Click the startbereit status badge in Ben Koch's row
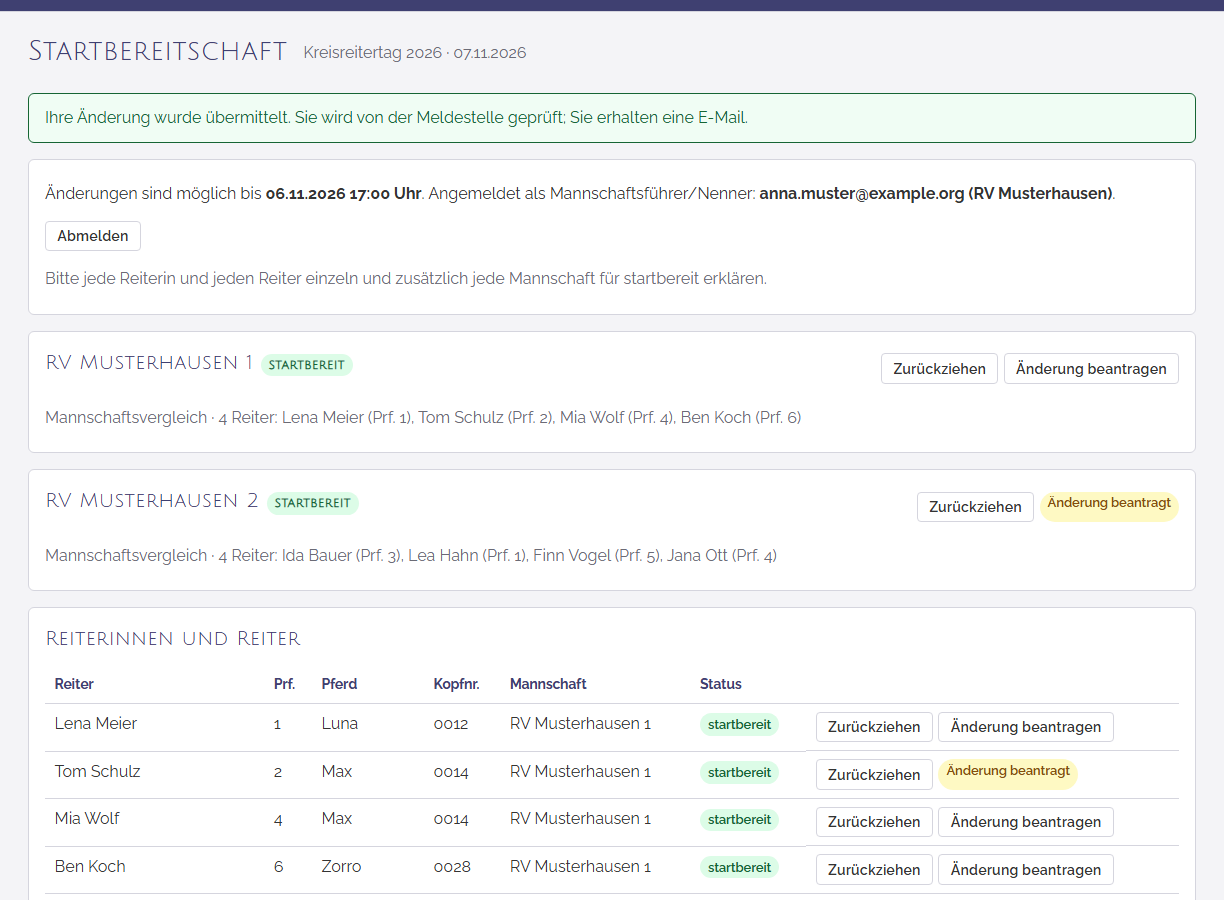The width and height of the screenshot is (1224, 900). click(739, 868)
